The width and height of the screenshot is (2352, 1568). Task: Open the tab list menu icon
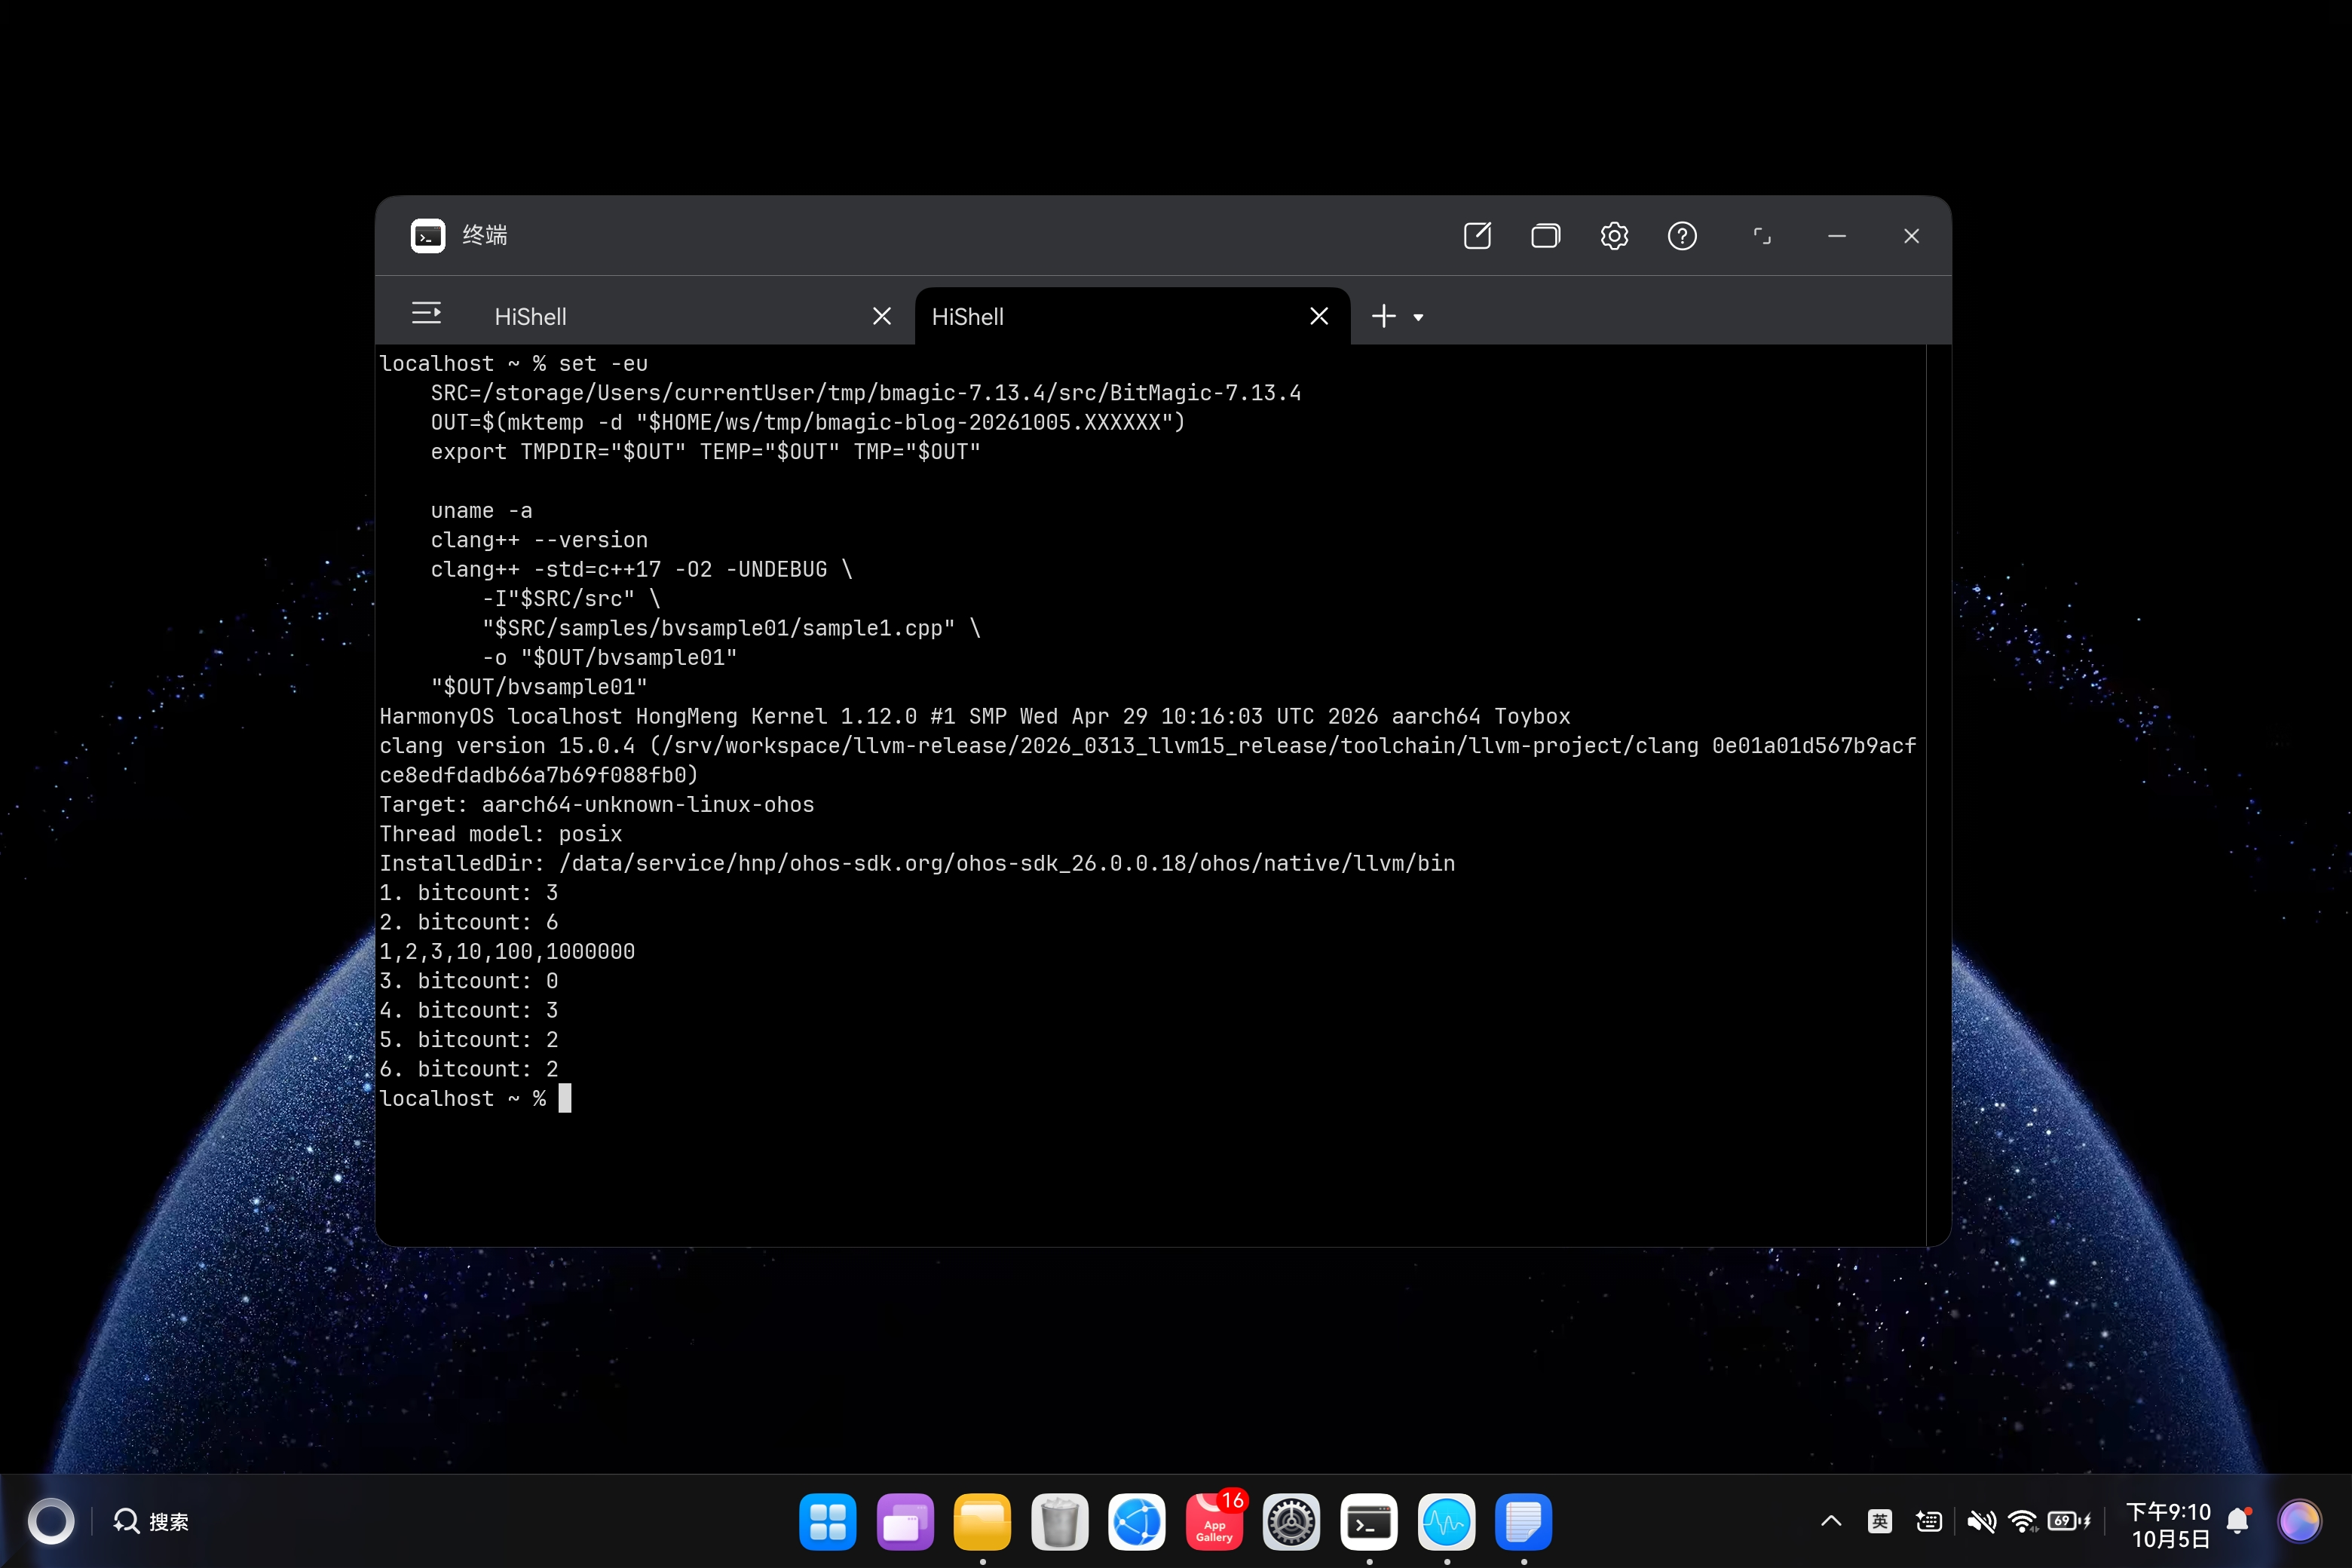click(426, 314)
